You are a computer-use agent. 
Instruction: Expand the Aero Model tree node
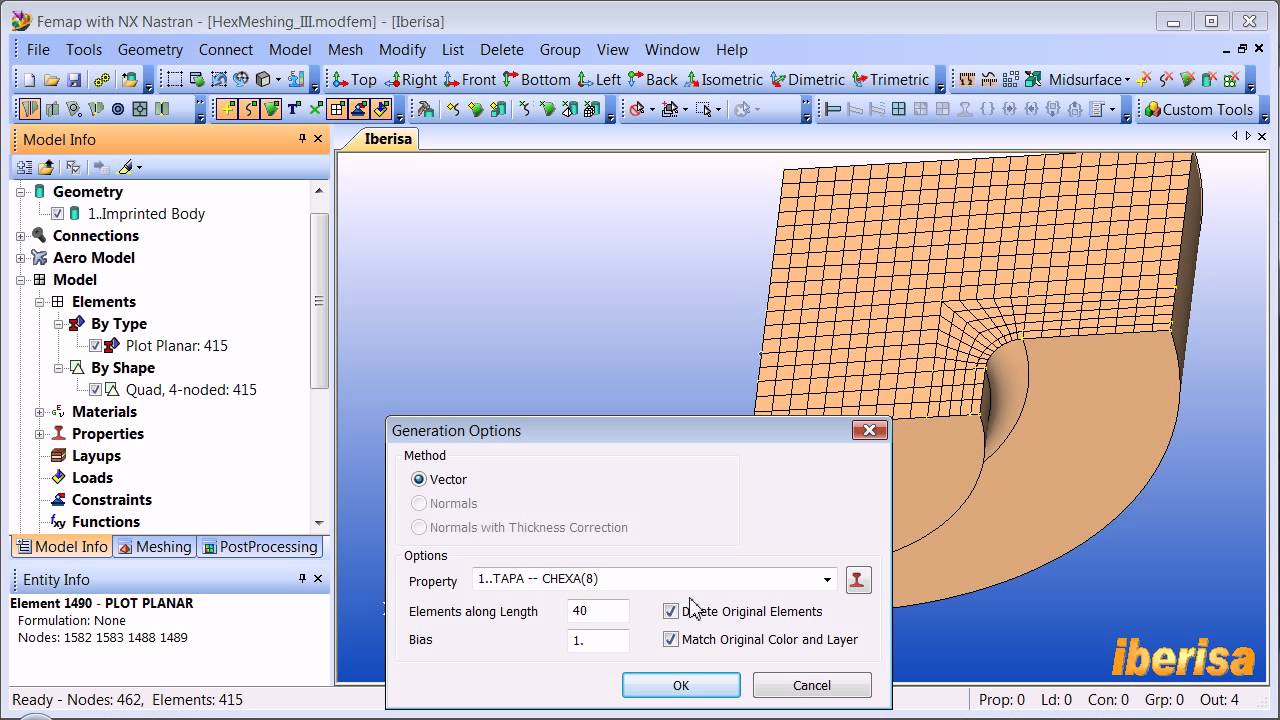pyautogui.click(x=21, y=258)
